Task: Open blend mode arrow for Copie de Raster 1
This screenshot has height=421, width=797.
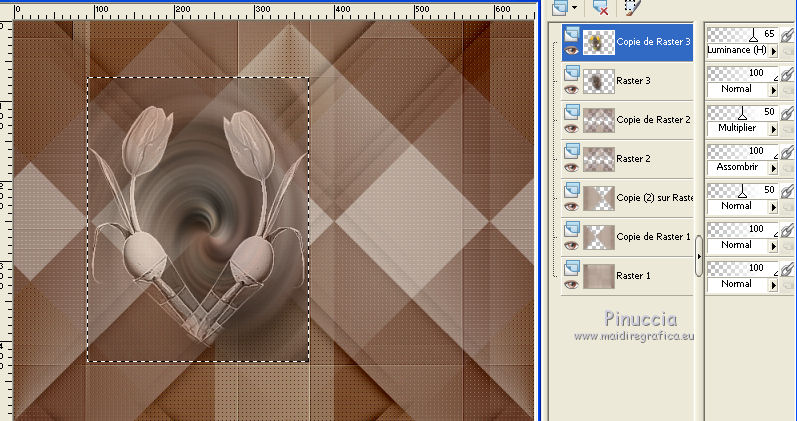Action: (774, 246)
